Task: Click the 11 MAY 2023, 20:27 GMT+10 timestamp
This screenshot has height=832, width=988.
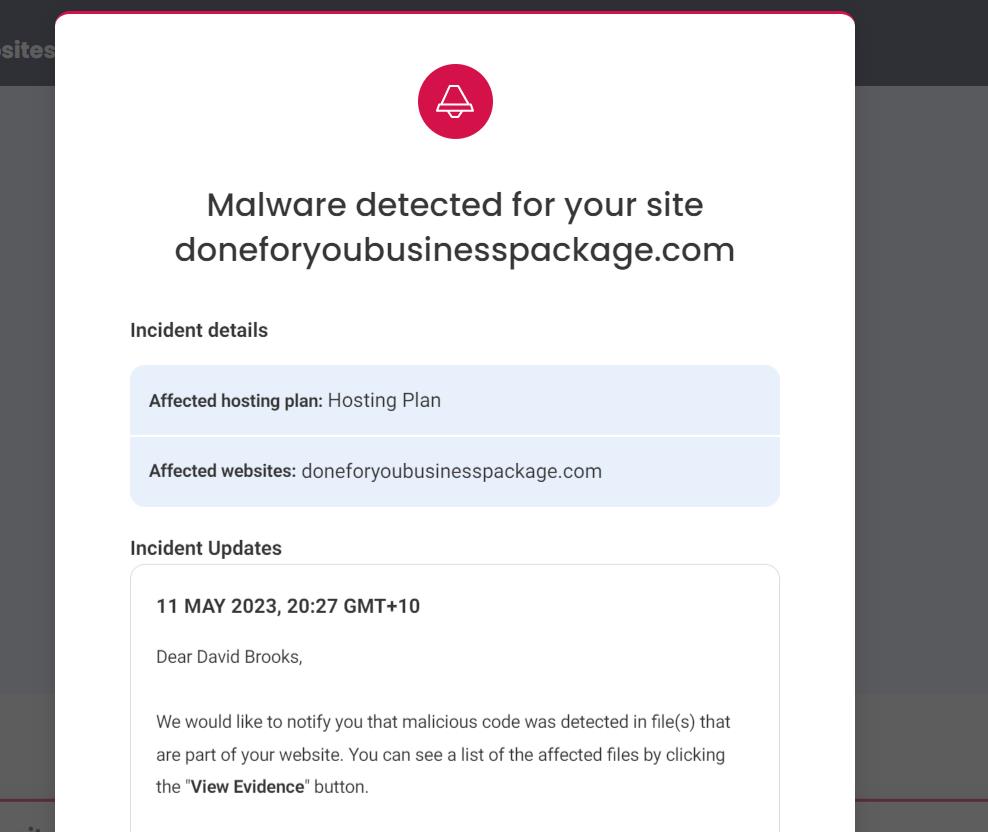Action: pos(288,606)
